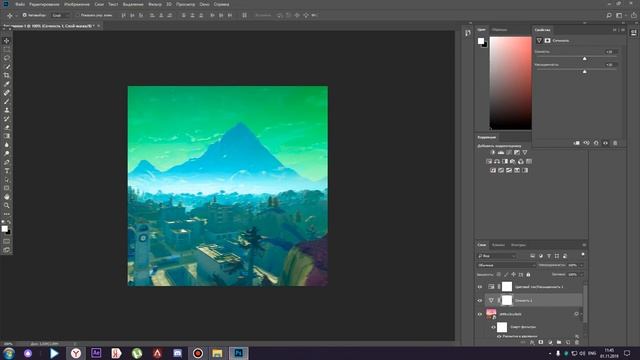Adjust the Vibrance slider handle
The image size is (640, 360).
coord(584,59)
